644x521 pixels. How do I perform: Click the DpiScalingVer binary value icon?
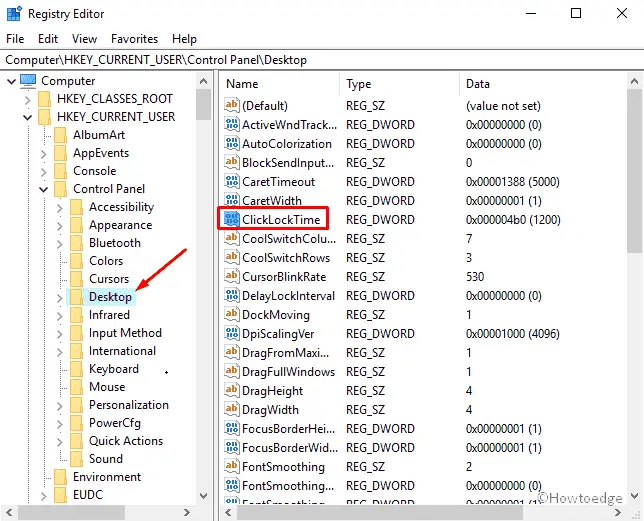(x=232, y=333)
